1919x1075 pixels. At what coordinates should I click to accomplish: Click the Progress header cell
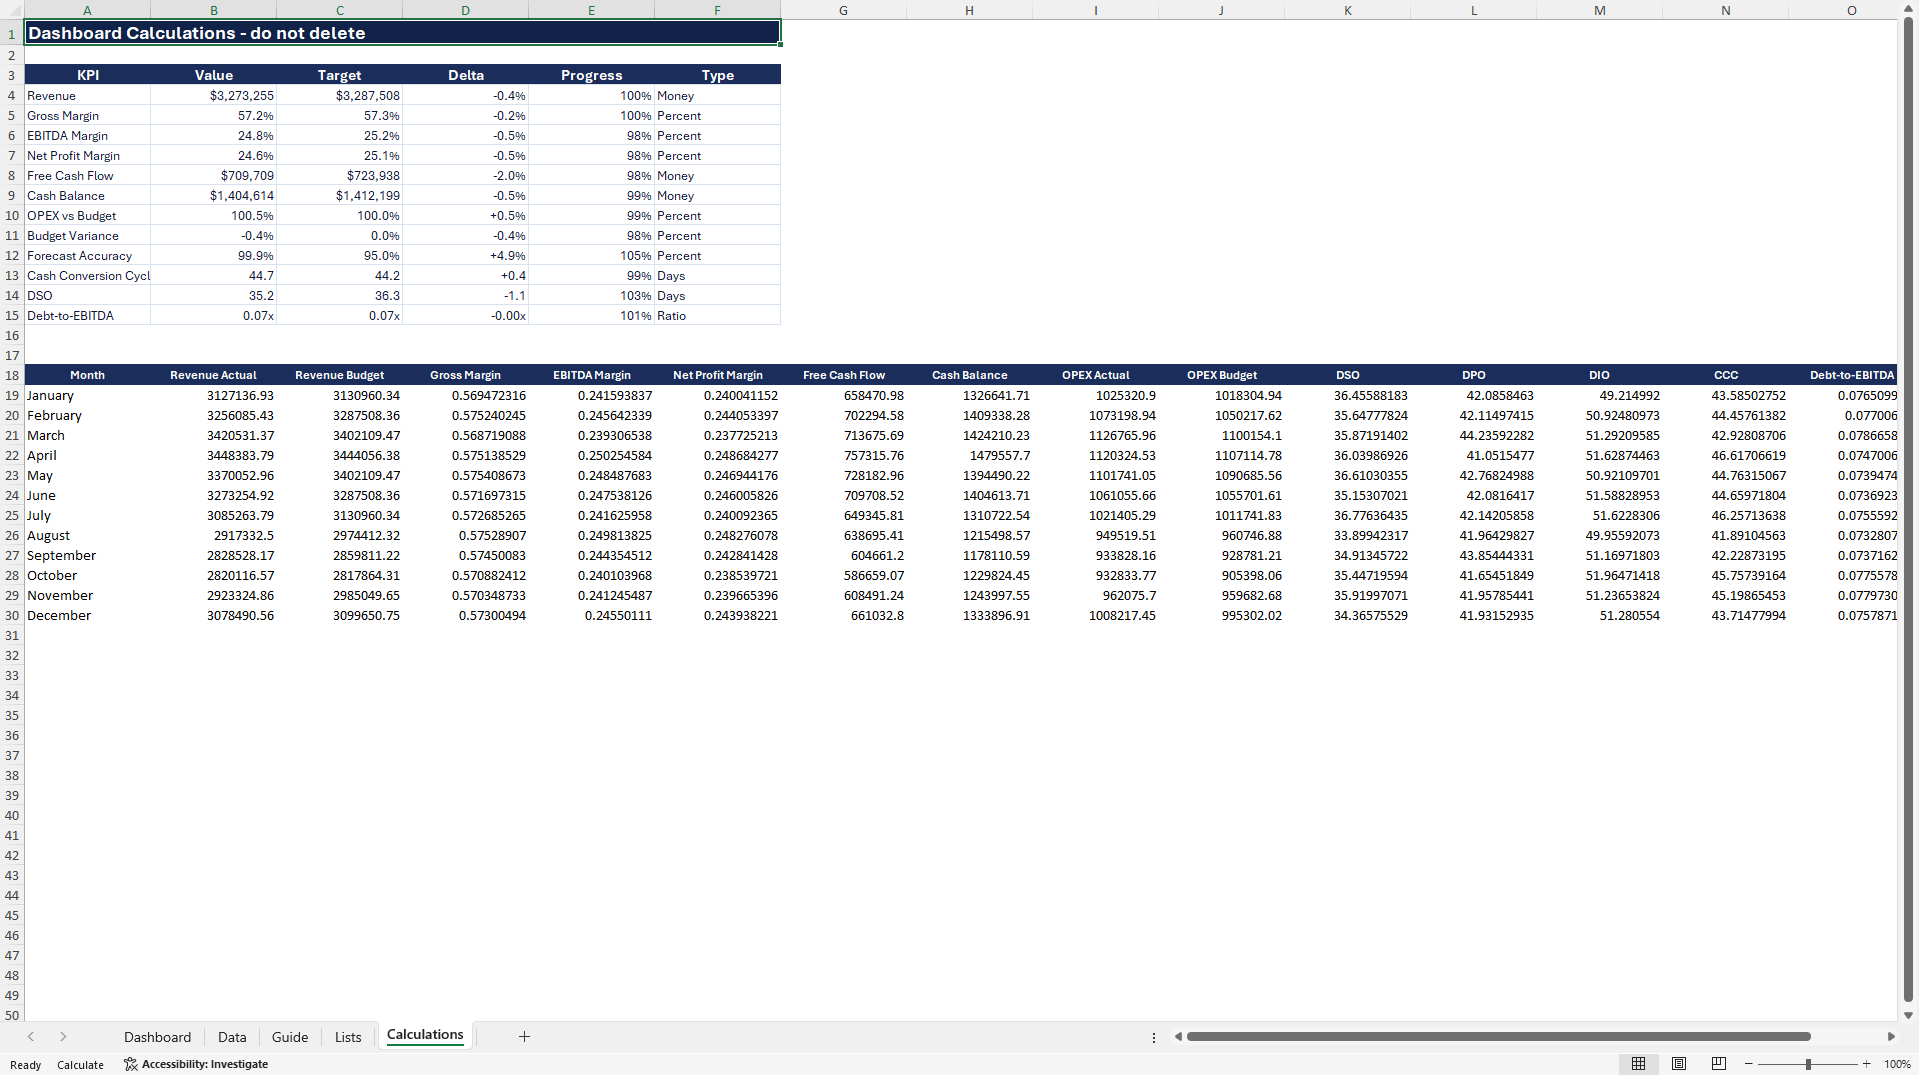point(591,75)
